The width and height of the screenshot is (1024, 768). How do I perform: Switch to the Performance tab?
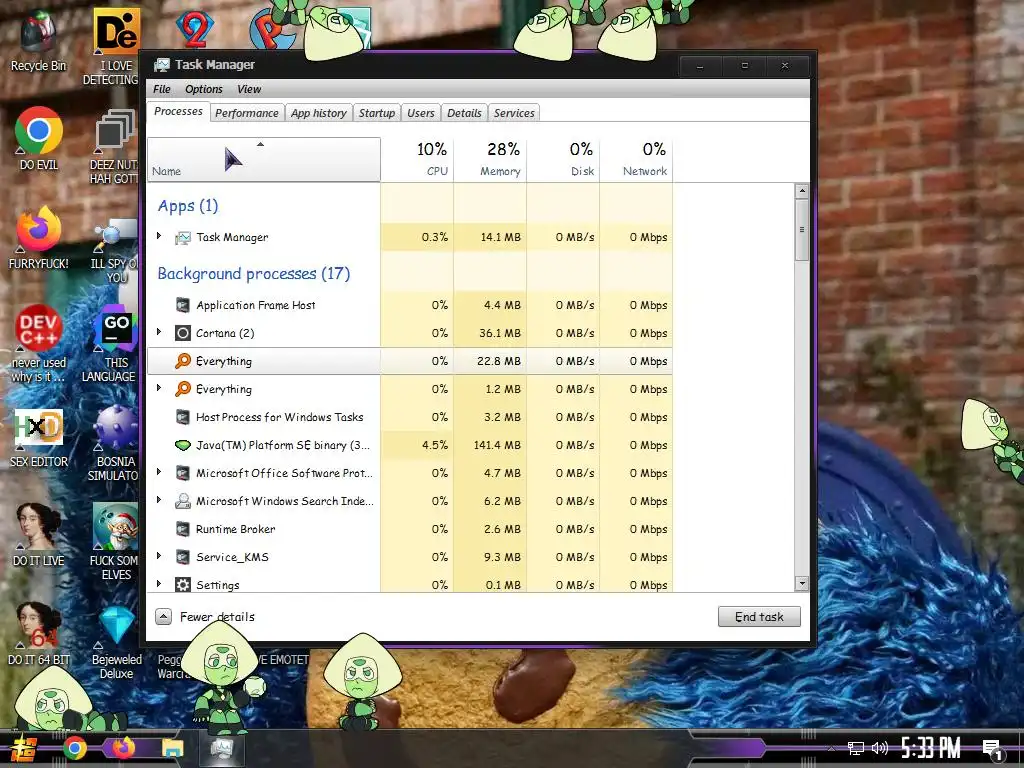[x=247, y=113]
